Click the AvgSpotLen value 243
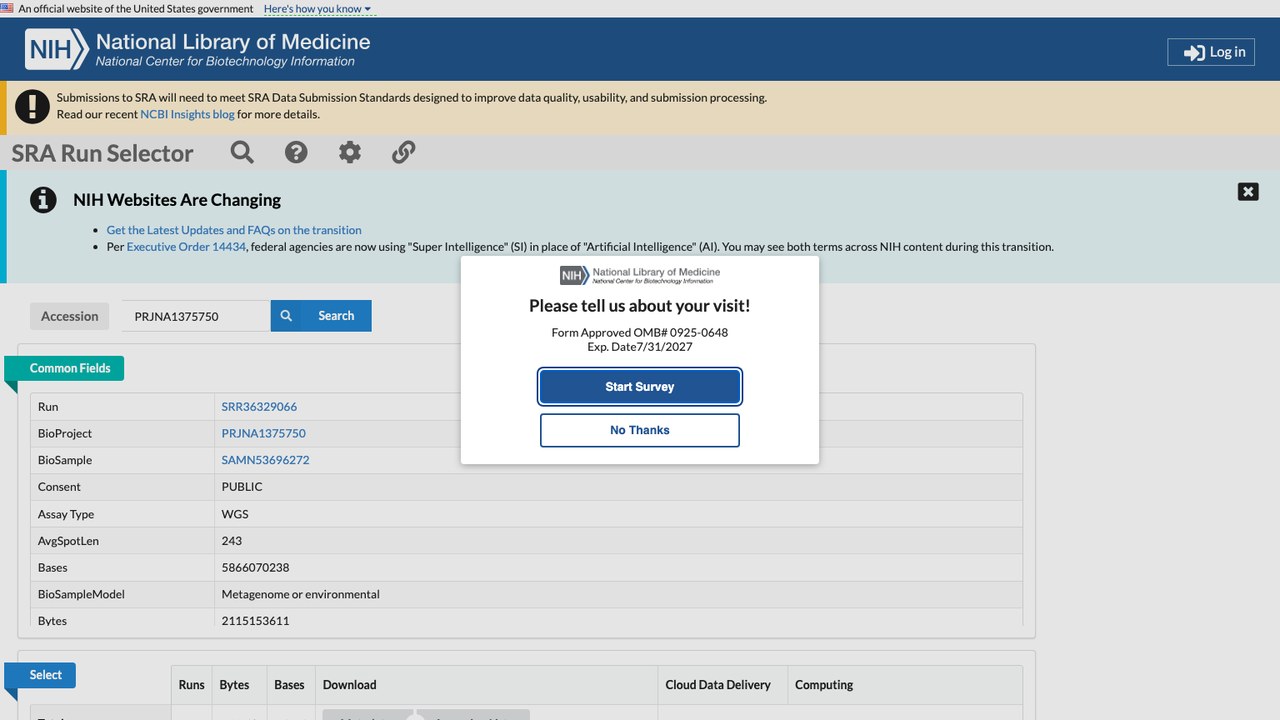This screenshot has height=720, width=1280. tap(232, 541)
